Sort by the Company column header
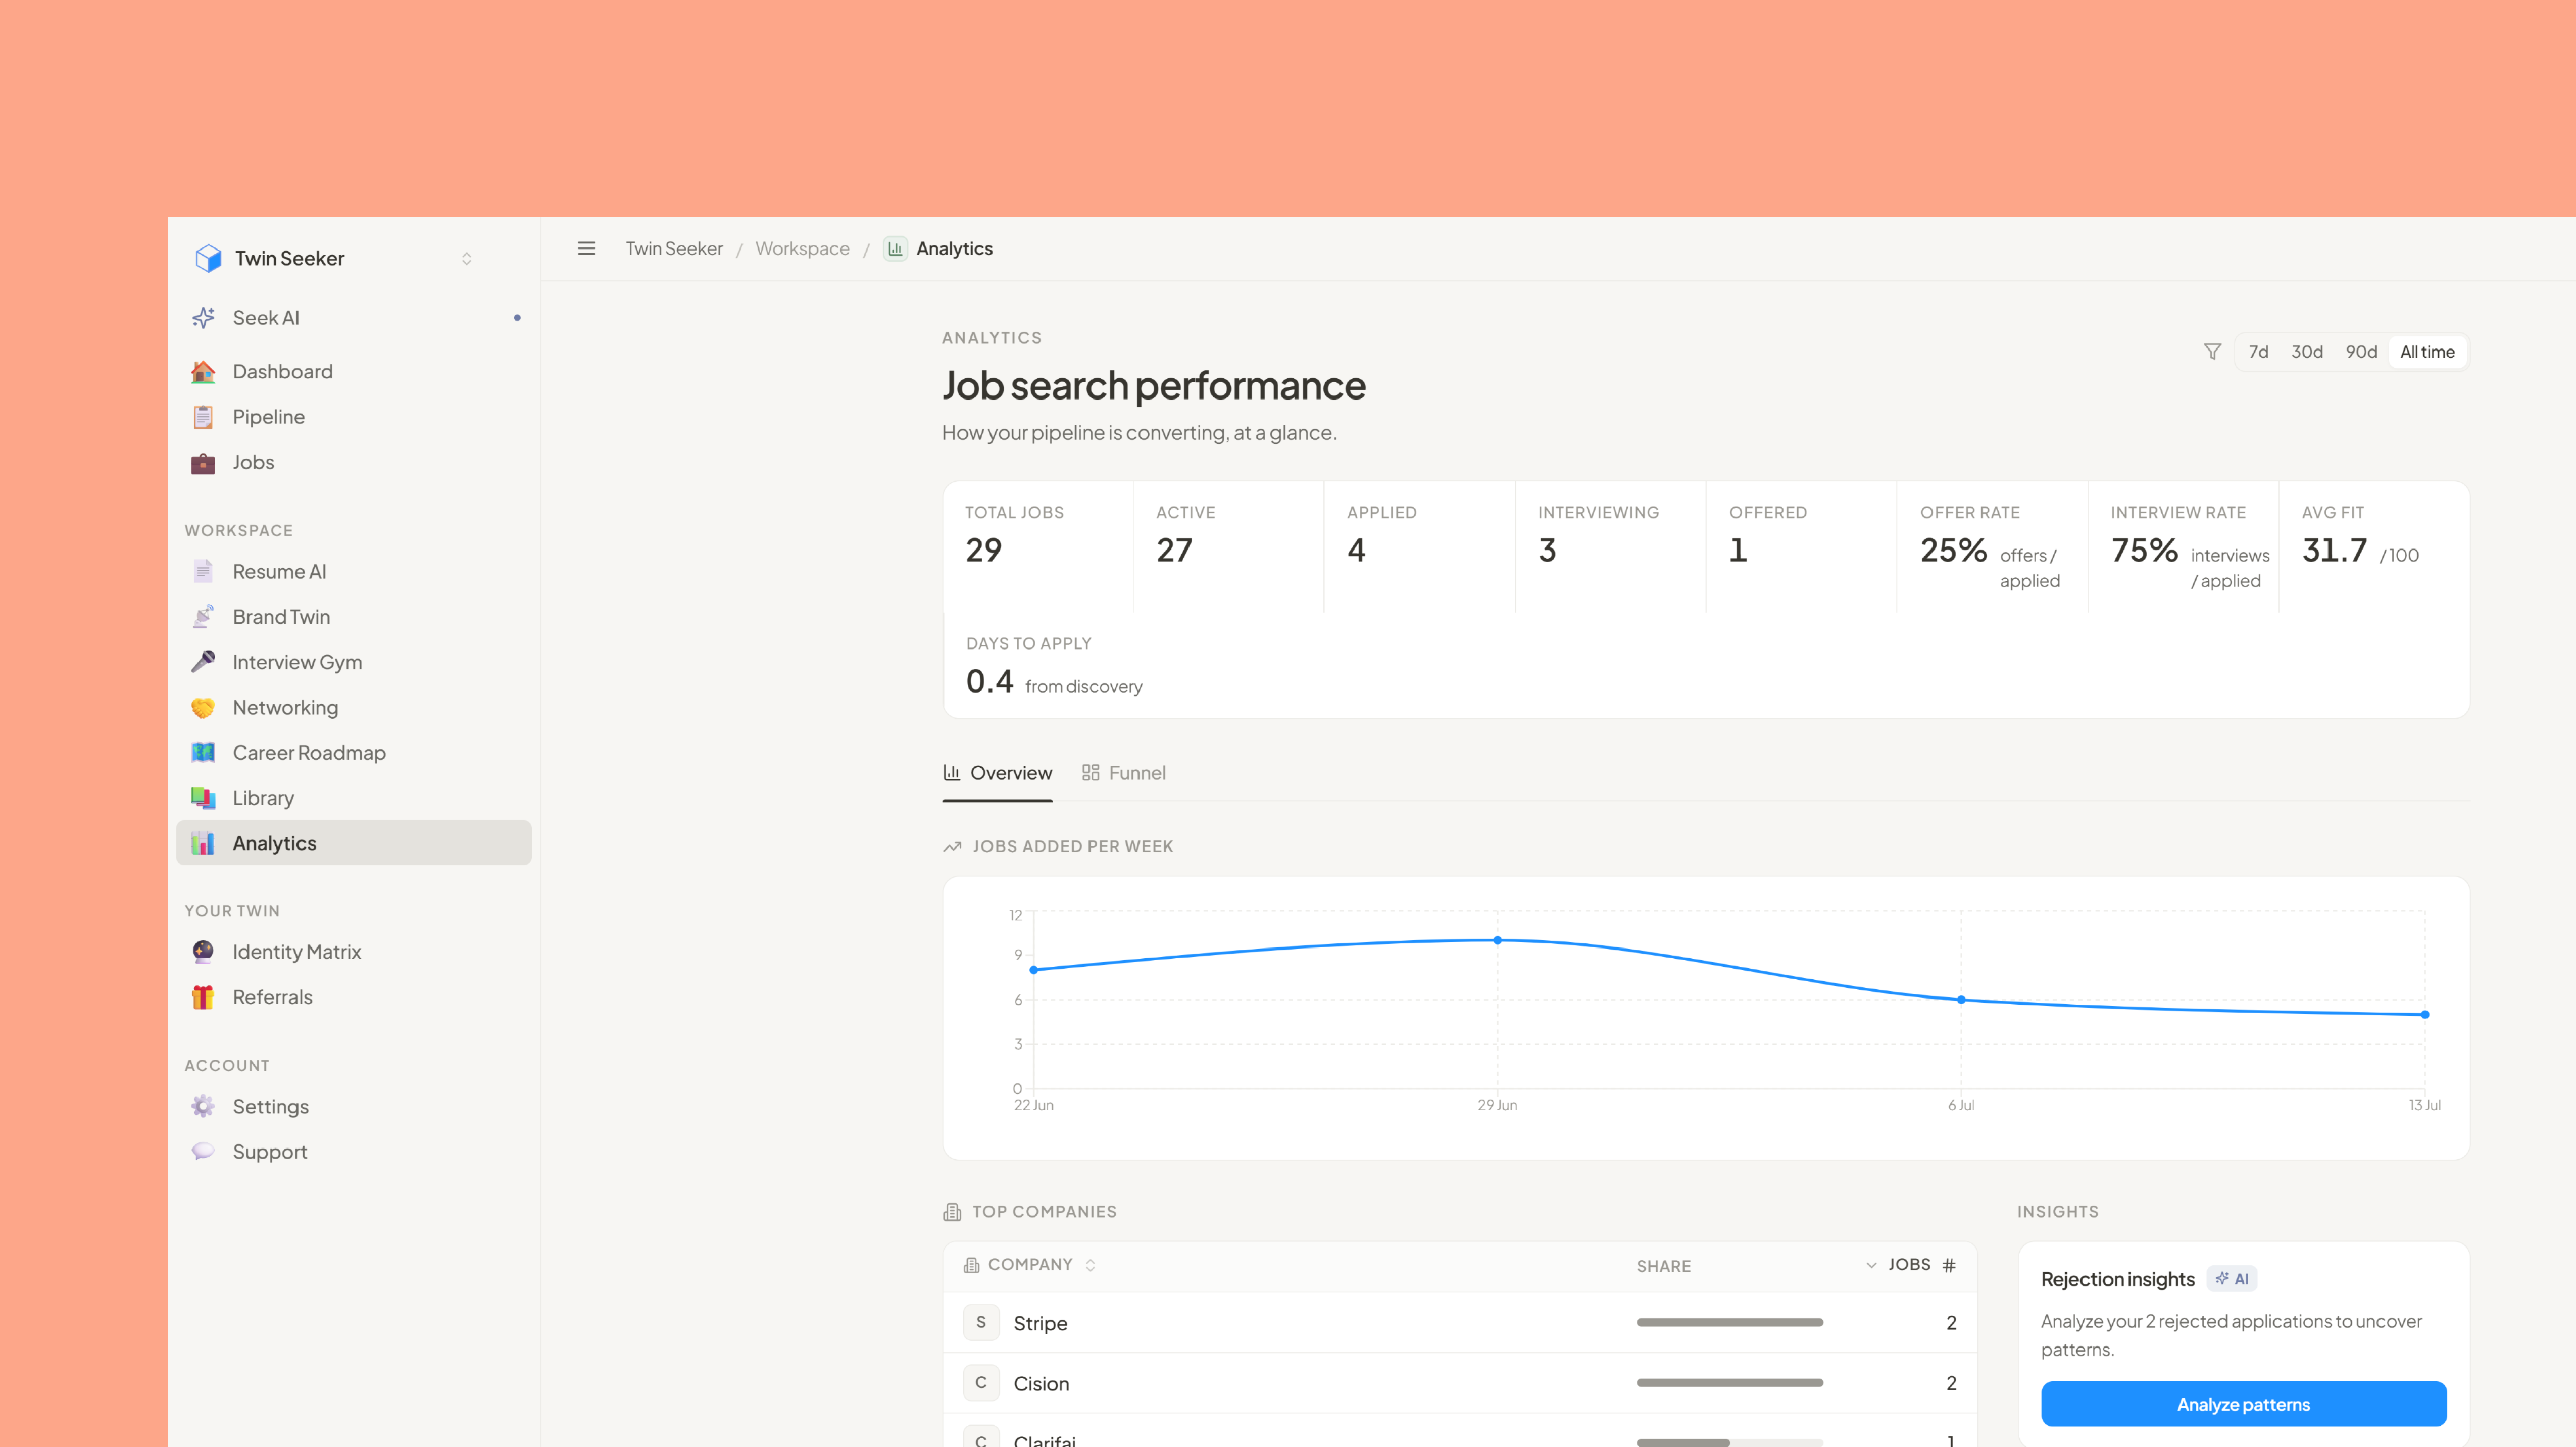This screenshot has width=2576, height=1447. click(1030, 1265)
